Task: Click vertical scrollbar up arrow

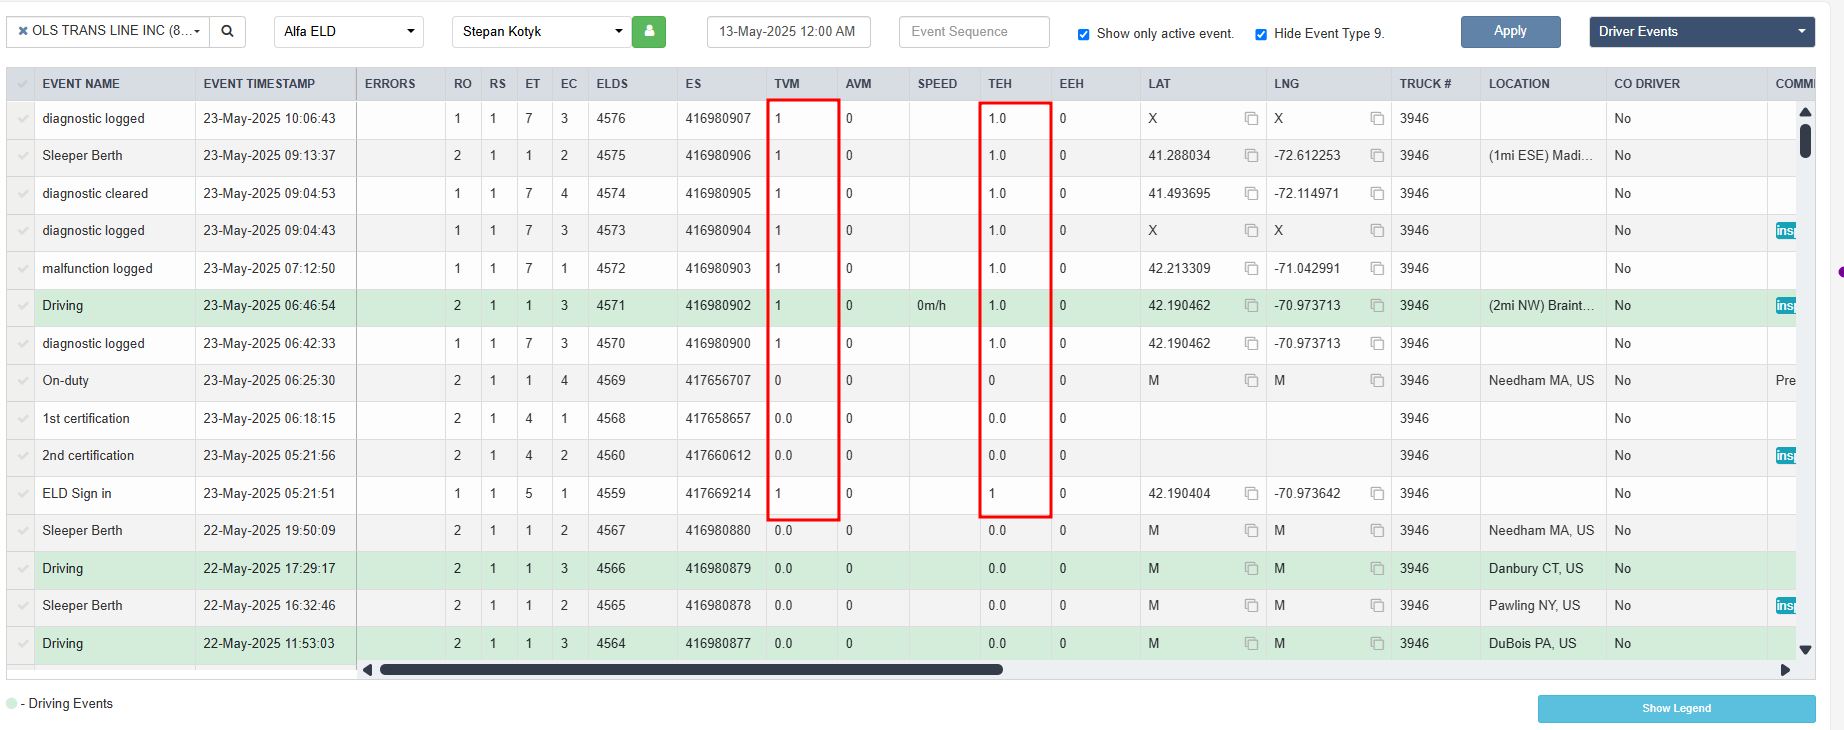Action: tap(1805, 112)
